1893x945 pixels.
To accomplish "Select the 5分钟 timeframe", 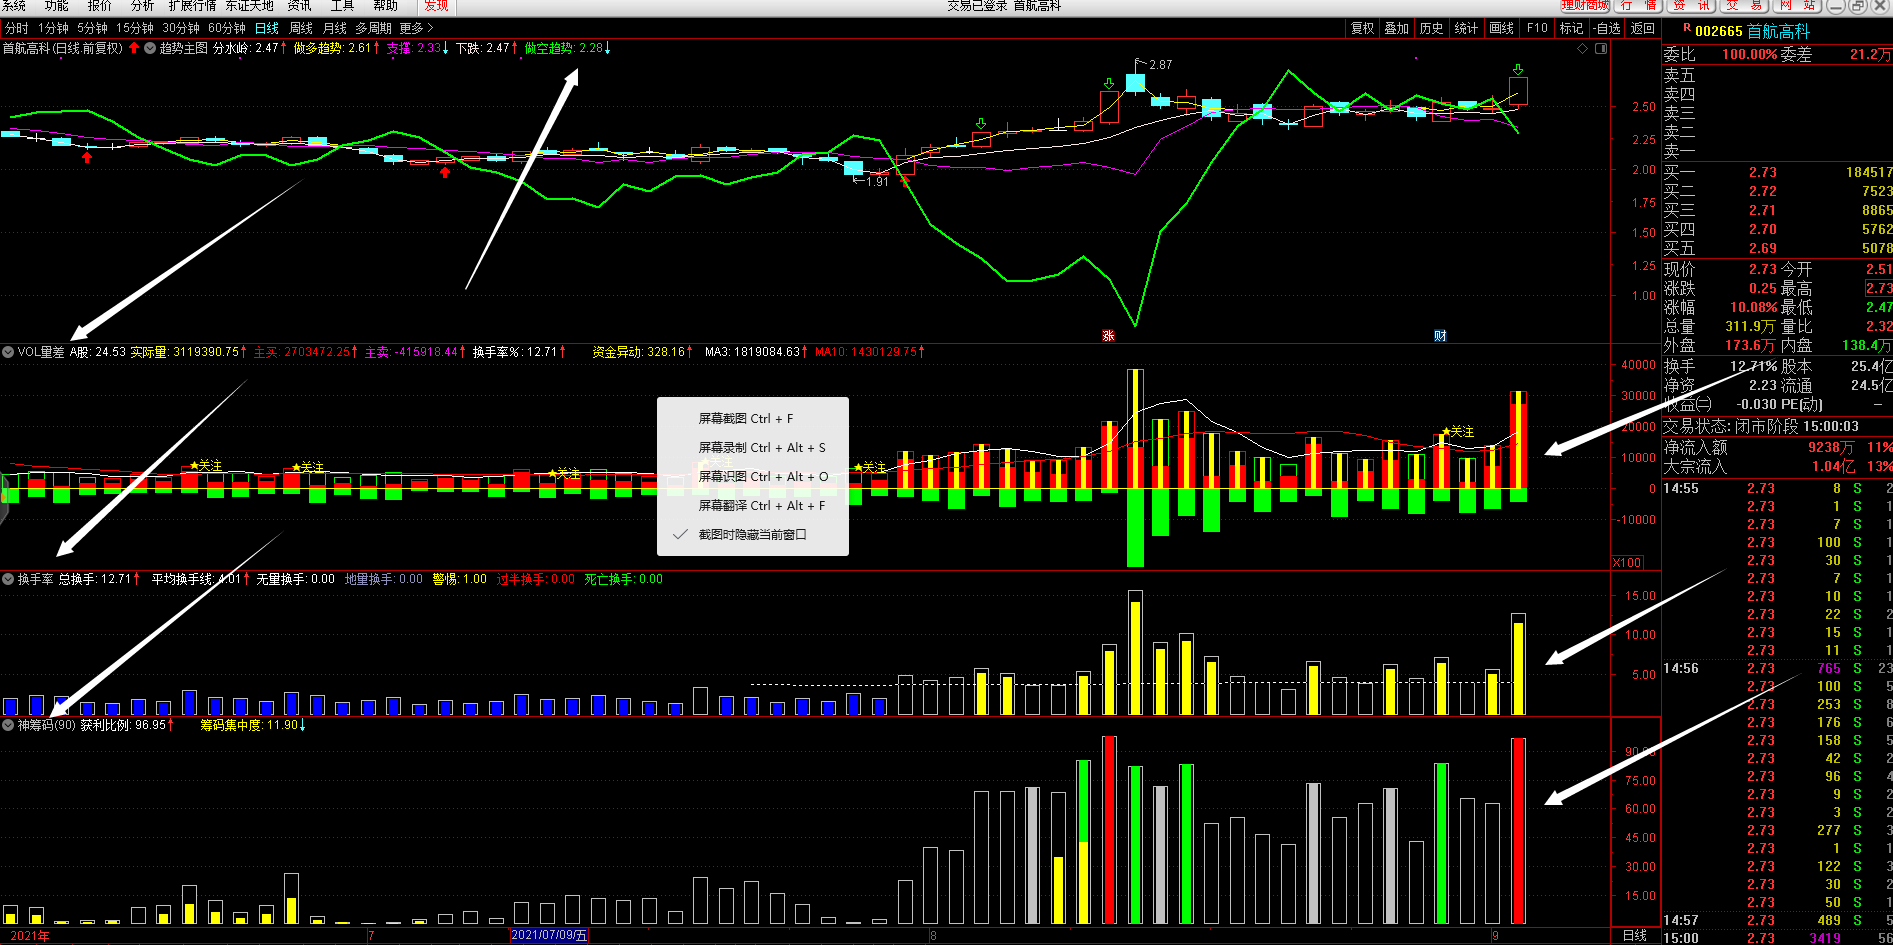I will (93, 28).
